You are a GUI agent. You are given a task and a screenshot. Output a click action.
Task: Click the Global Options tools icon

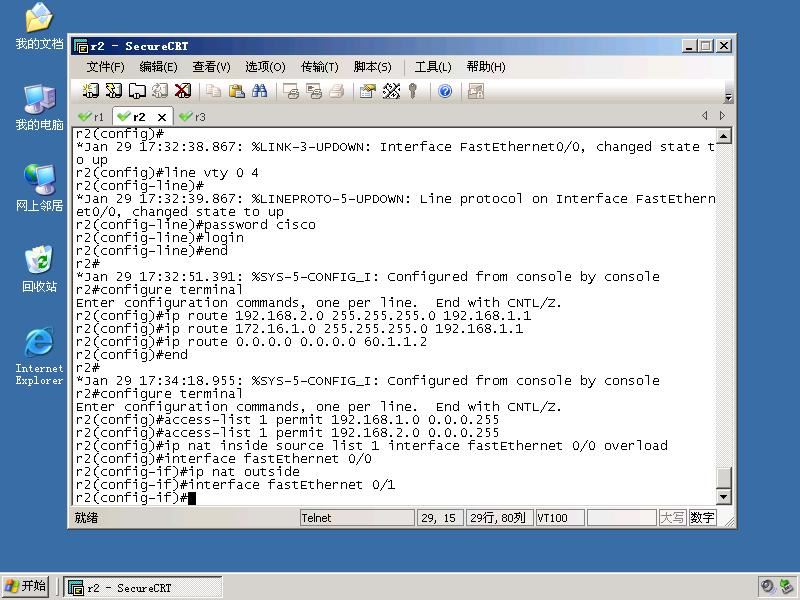[x=391, y=91]
